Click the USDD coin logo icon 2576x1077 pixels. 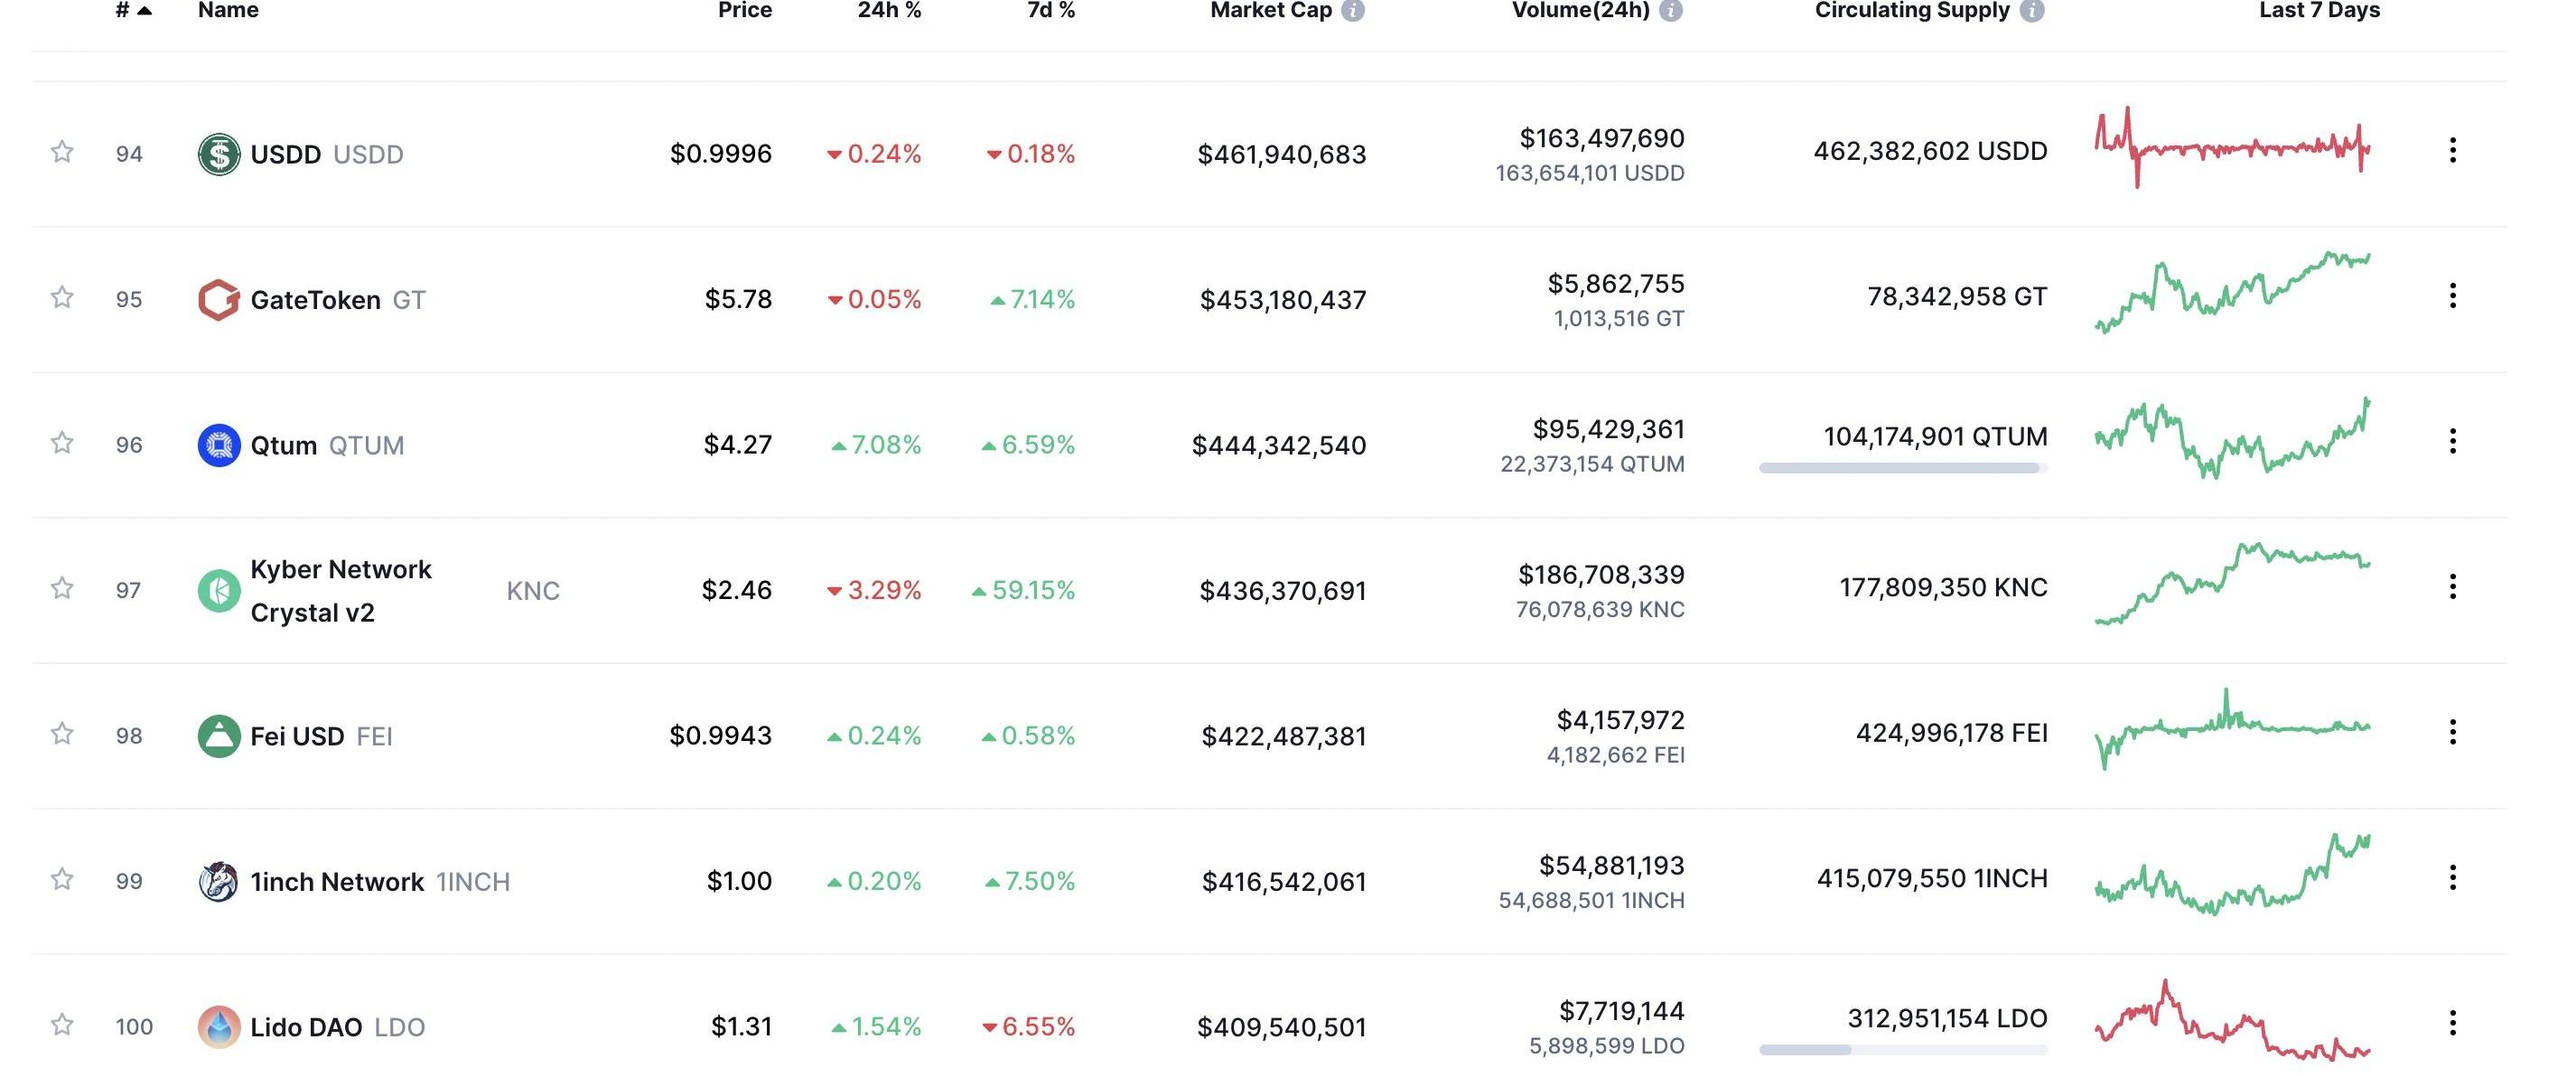pos(218,154)
